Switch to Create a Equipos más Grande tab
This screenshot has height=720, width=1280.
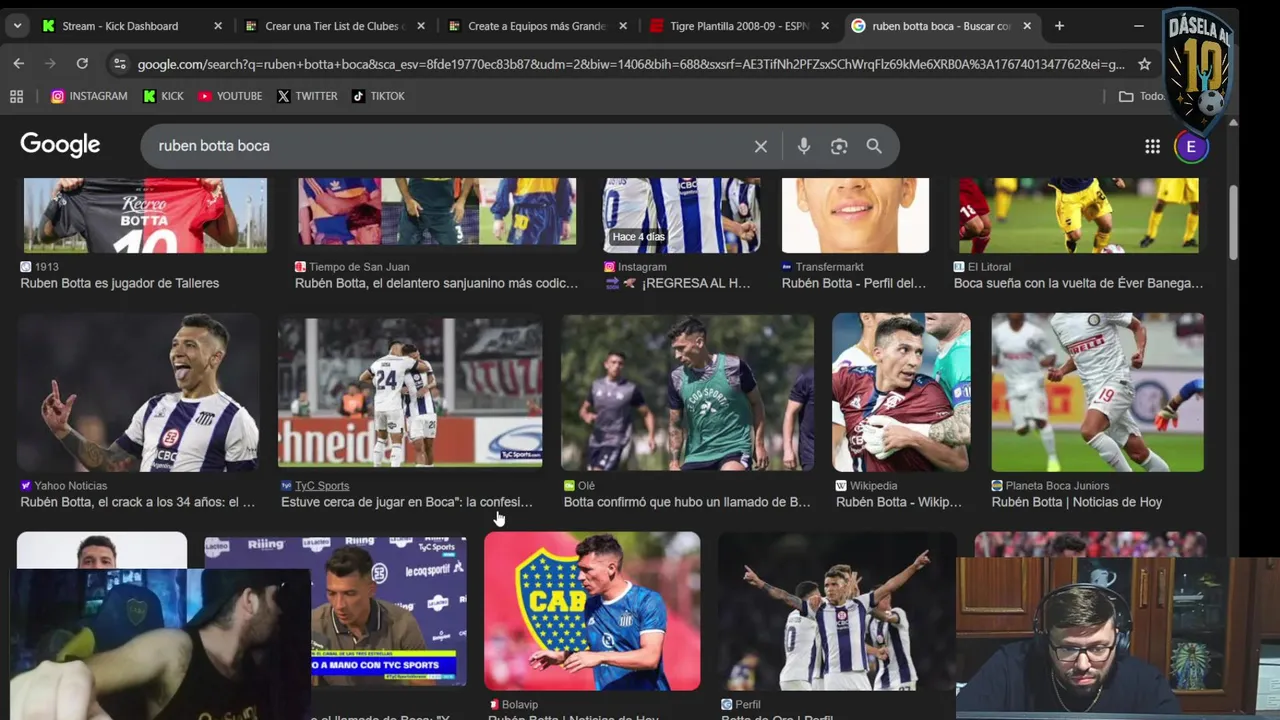(x=538, y=26)
